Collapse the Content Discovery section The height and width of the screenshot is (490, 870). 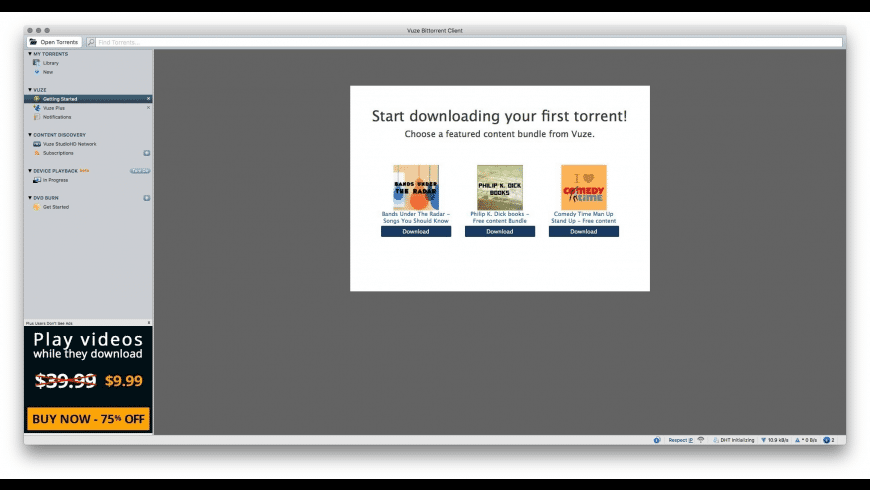(x=30, y=135)
